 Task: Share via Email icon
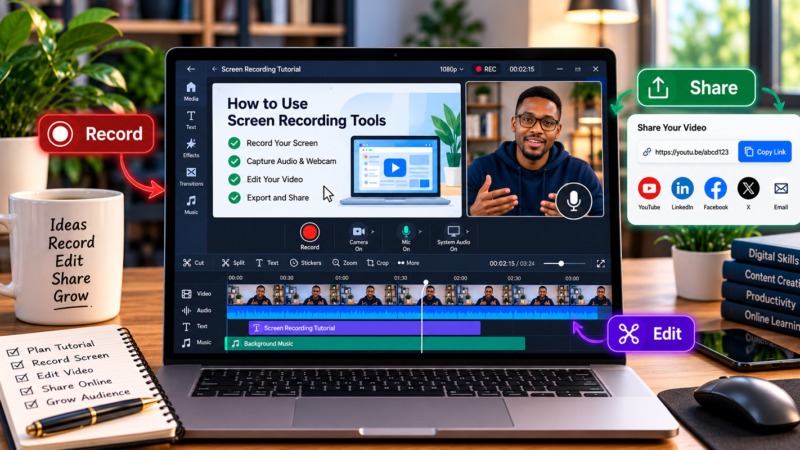(x=781, y=189)
